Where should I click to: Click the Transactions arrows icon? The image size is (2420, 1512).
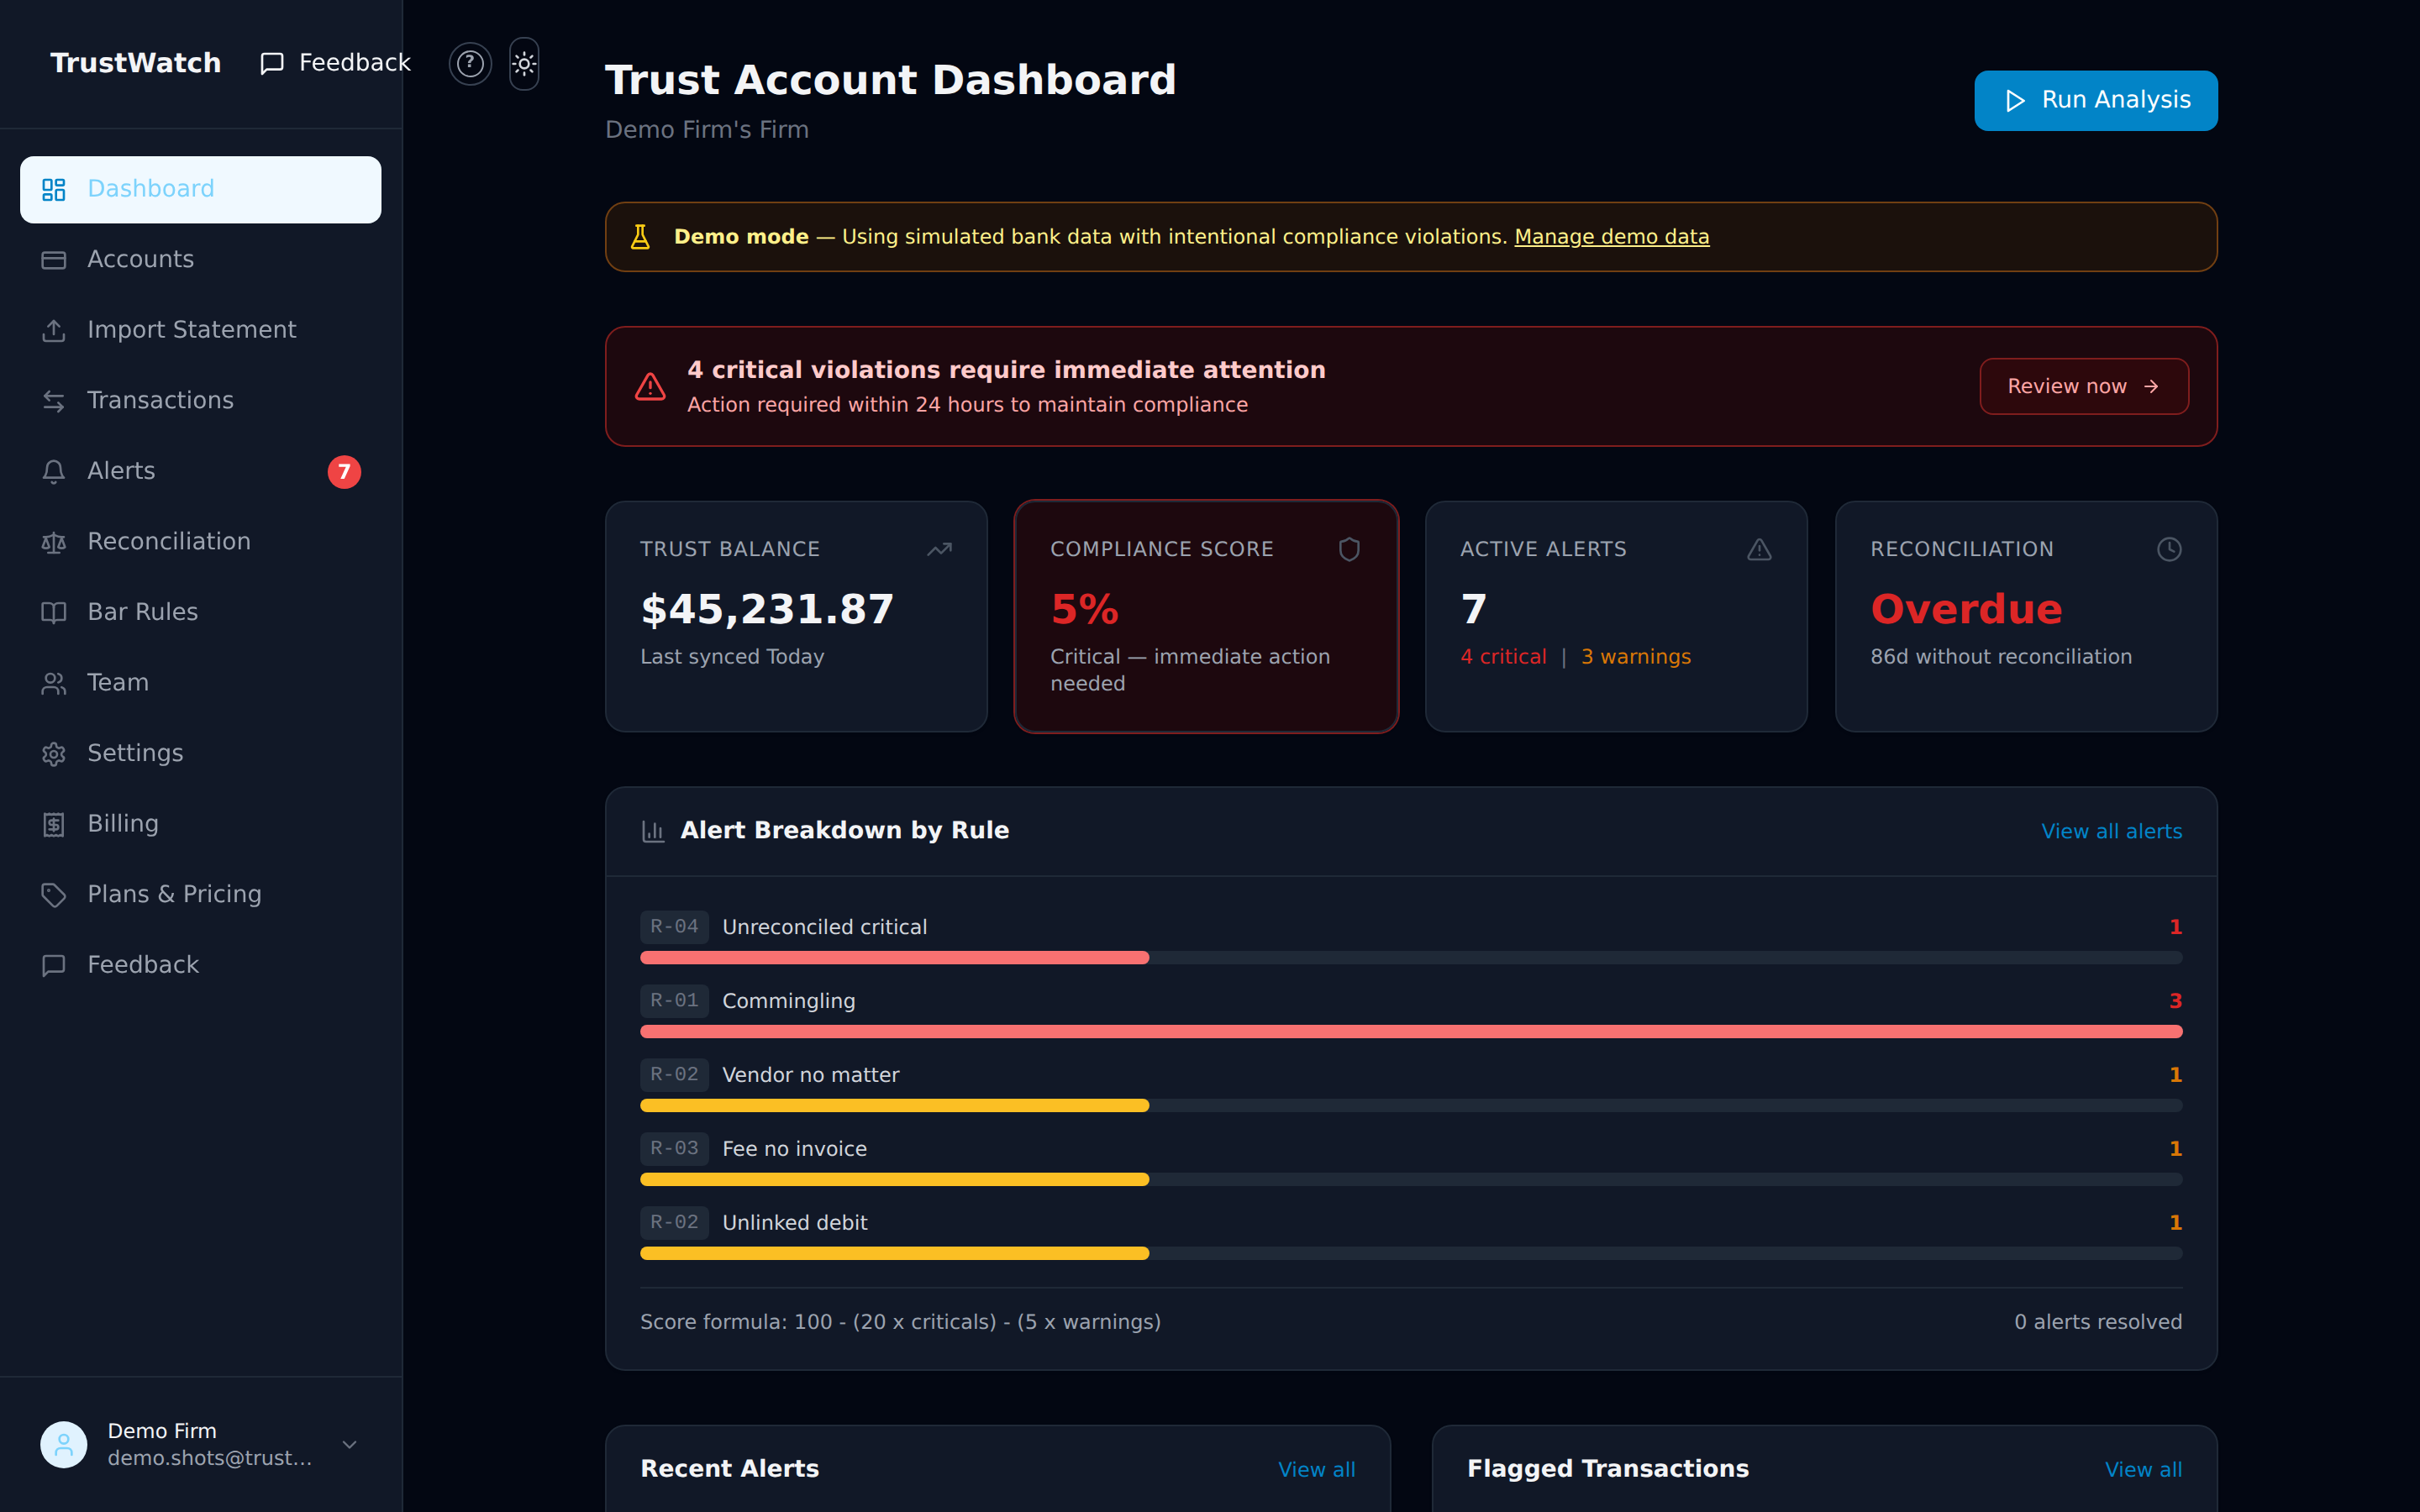coord(54,401)
